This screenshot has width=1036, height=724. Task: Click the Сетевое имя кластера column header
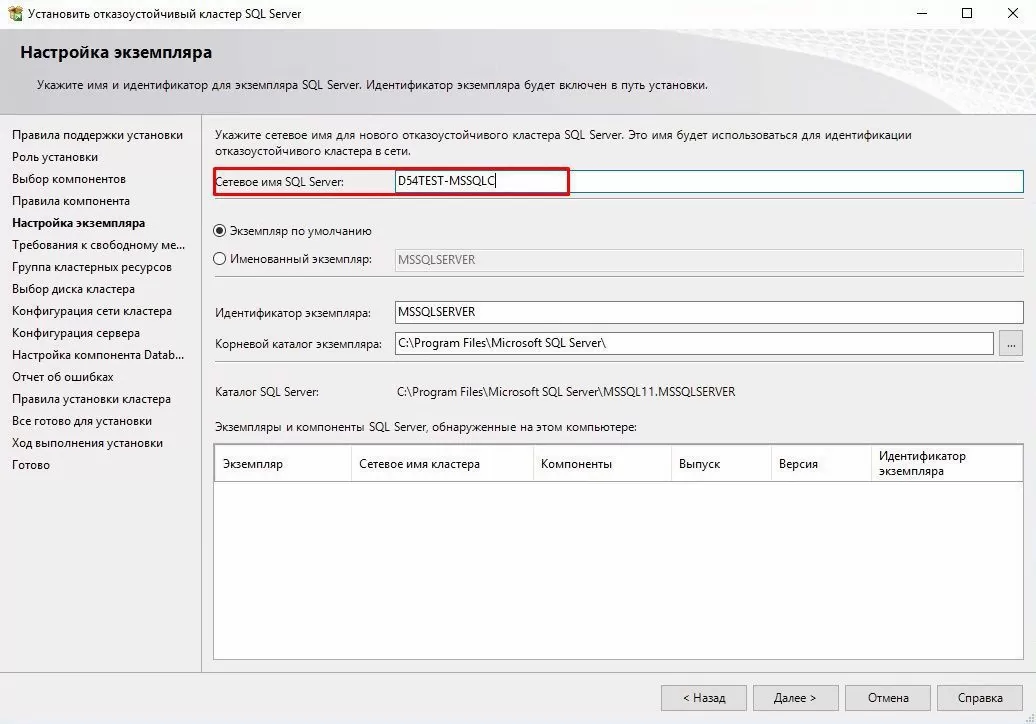click(442, 464)
